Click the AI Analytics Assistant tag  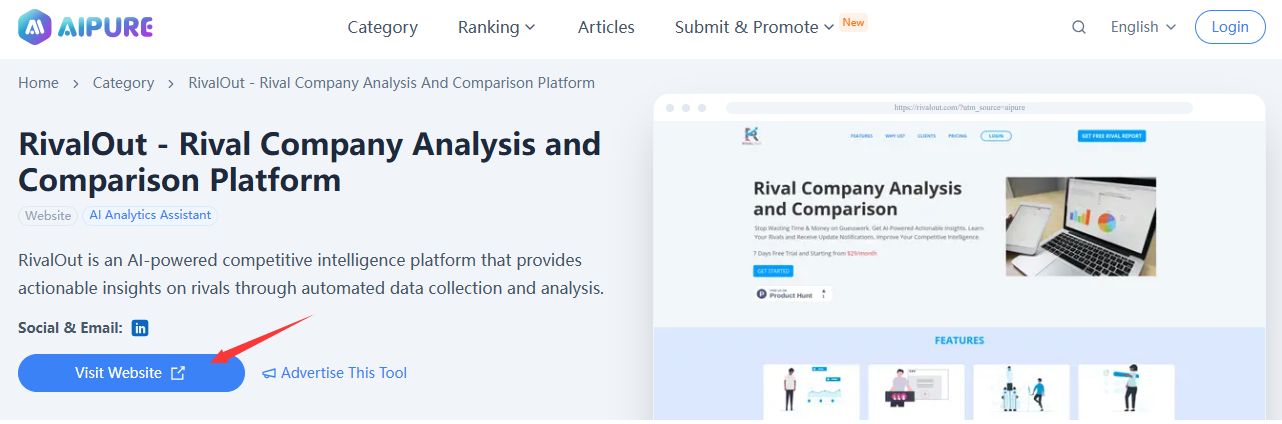click(150, 215)
